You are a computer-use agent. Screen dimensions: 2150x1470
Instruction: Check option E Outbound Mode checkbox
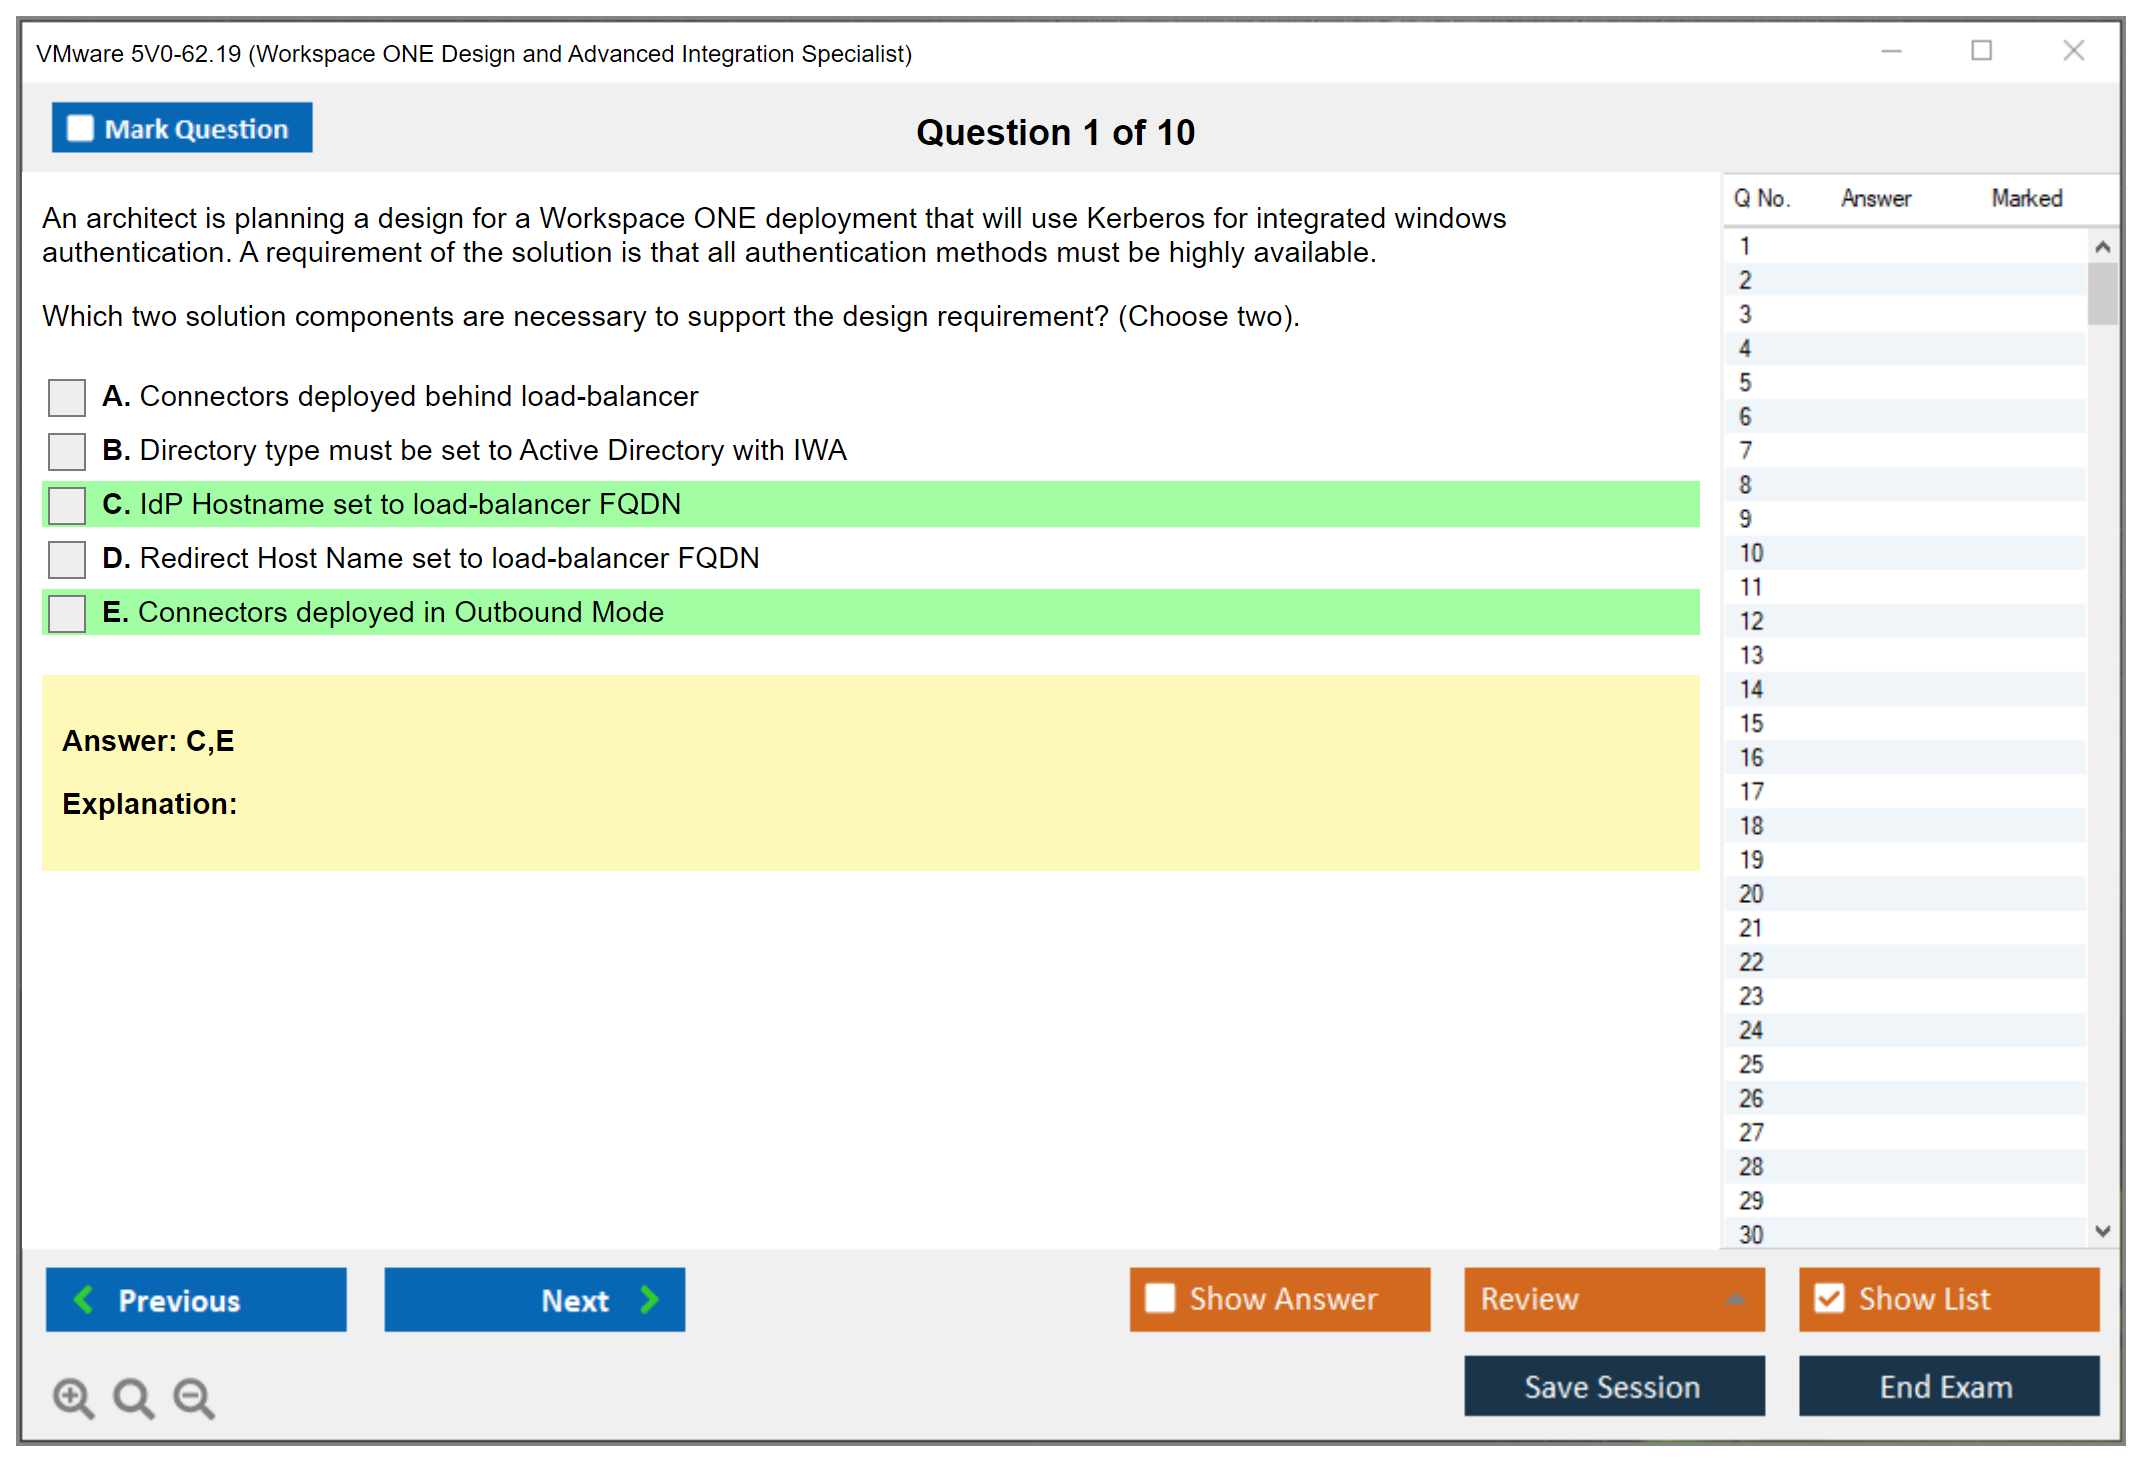click(x=67, y=613)
